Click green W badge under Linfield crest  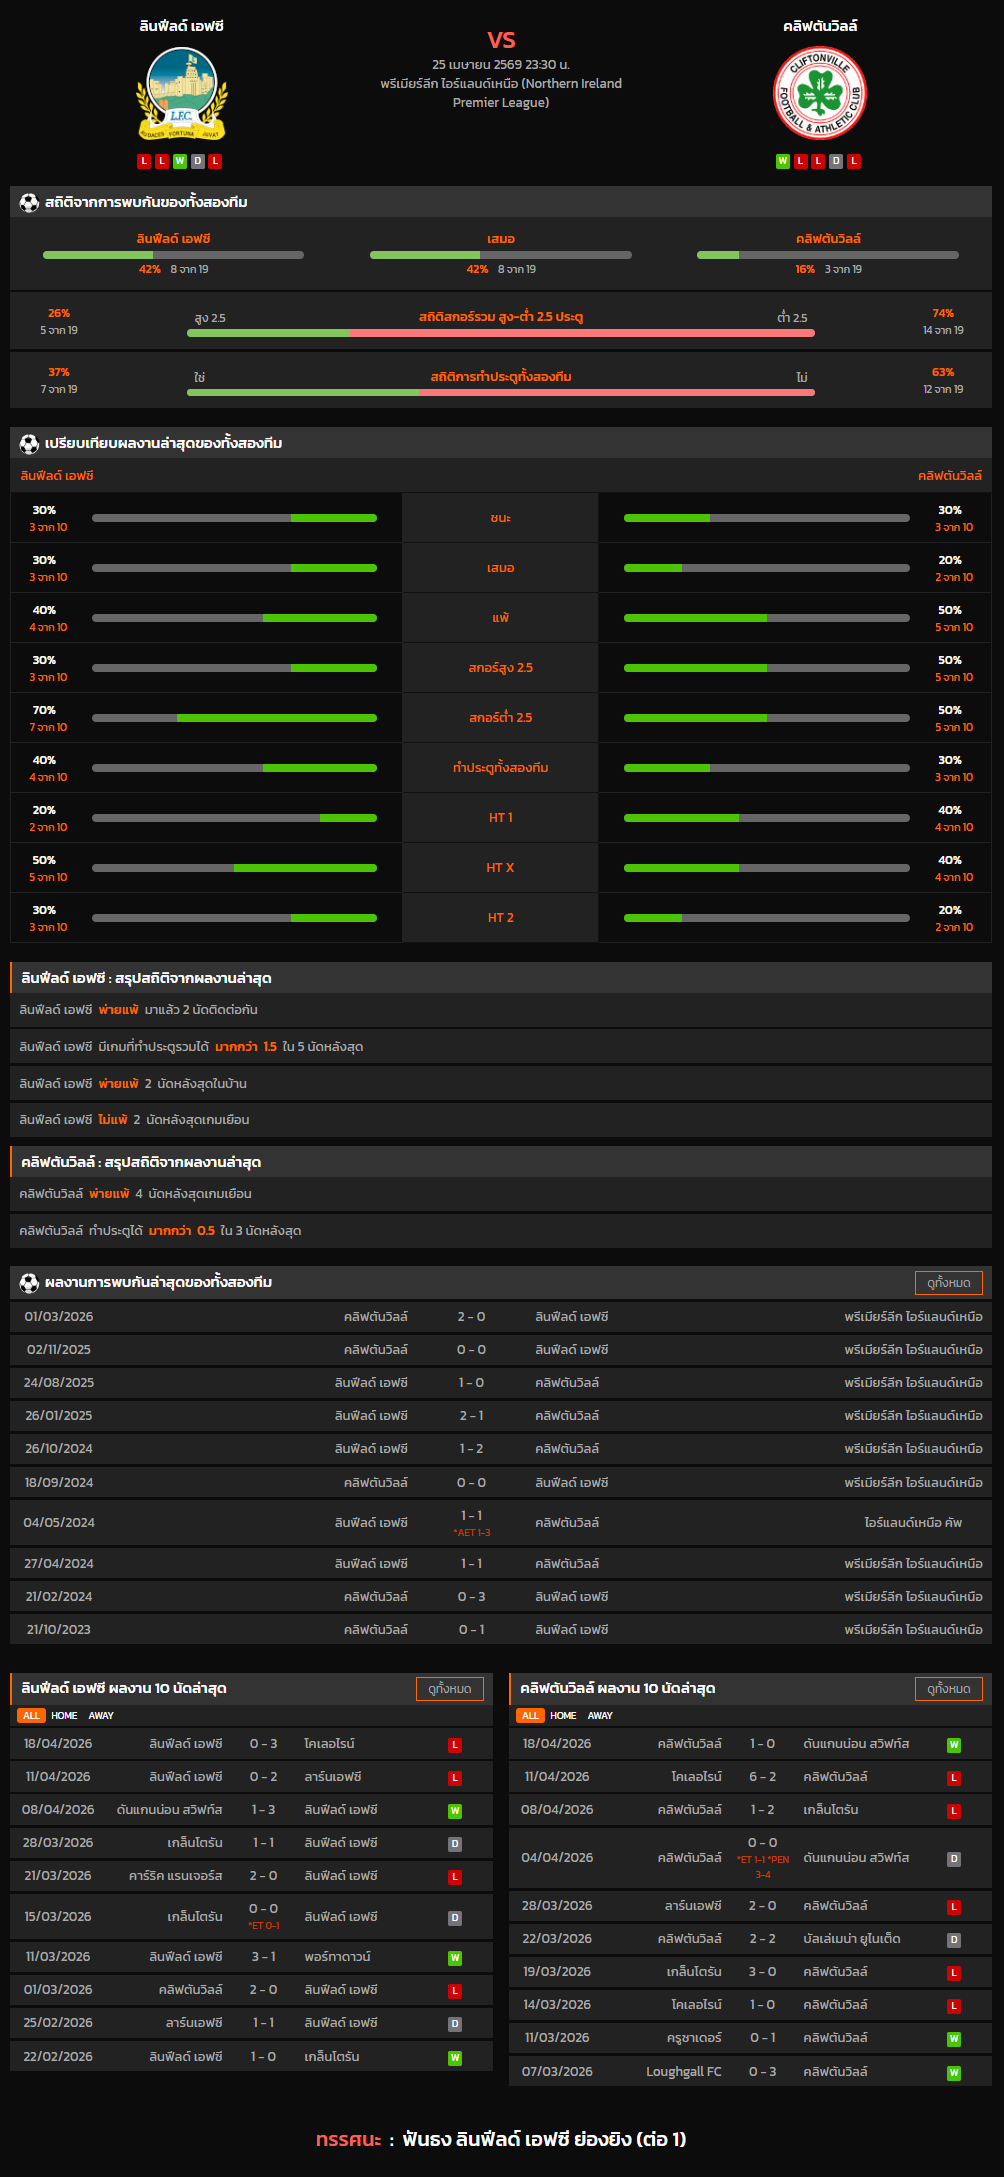(x=180, y=161)
